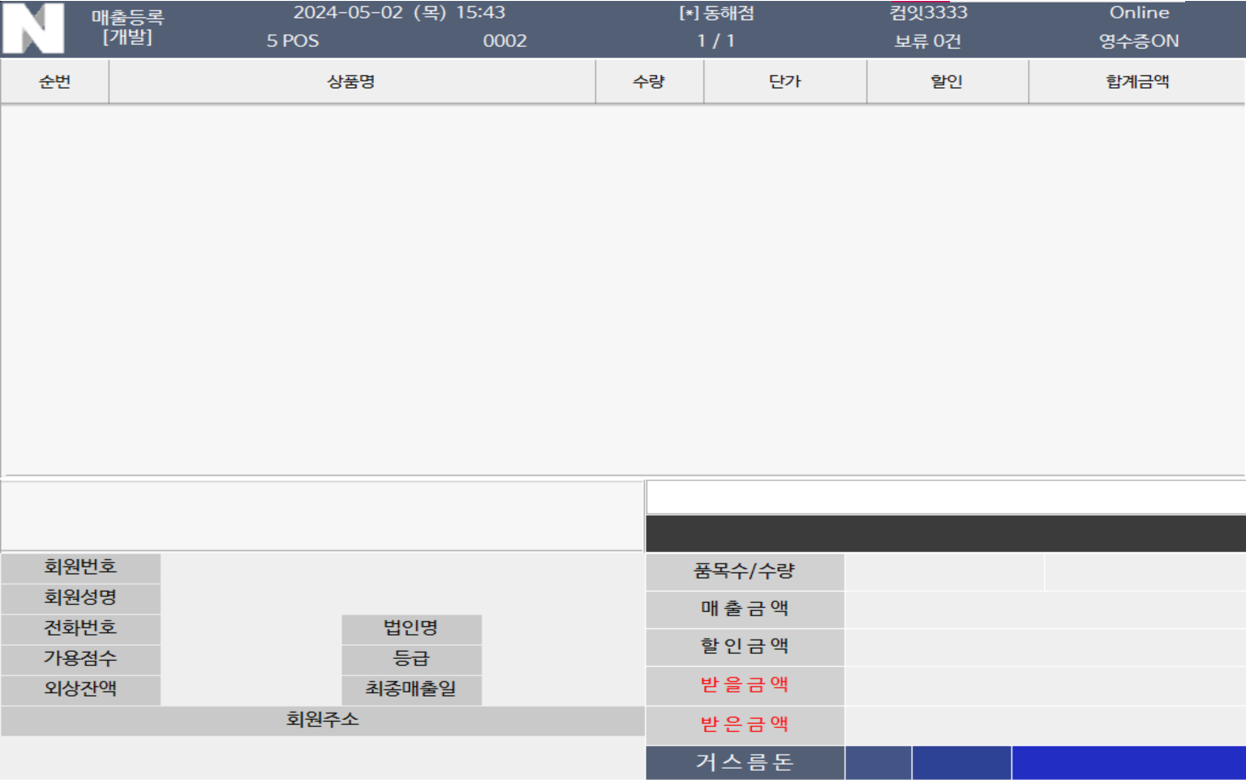Click the Online status indicator

1140,12
